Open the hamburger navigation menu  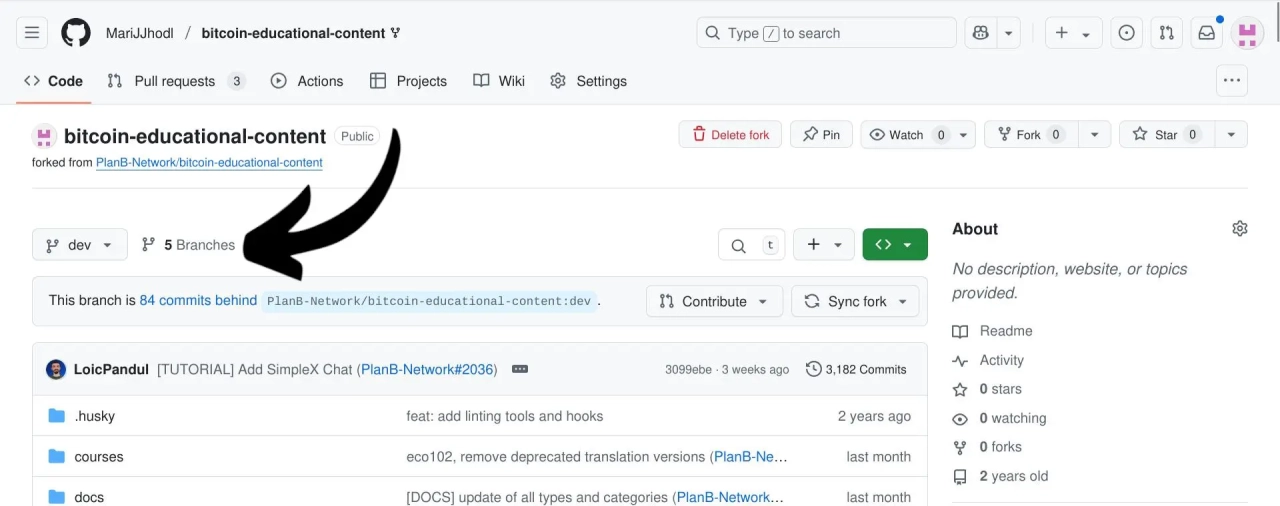click(32, 33)
